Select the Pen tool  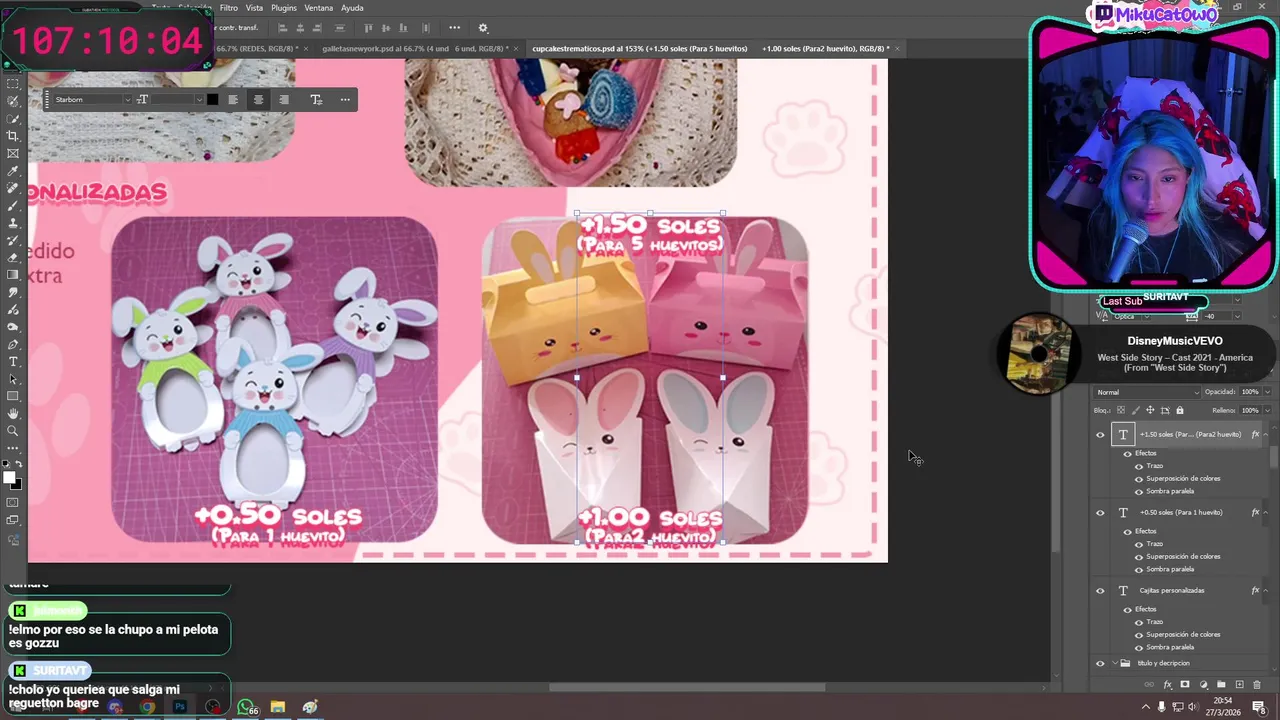tap(13, 344)
